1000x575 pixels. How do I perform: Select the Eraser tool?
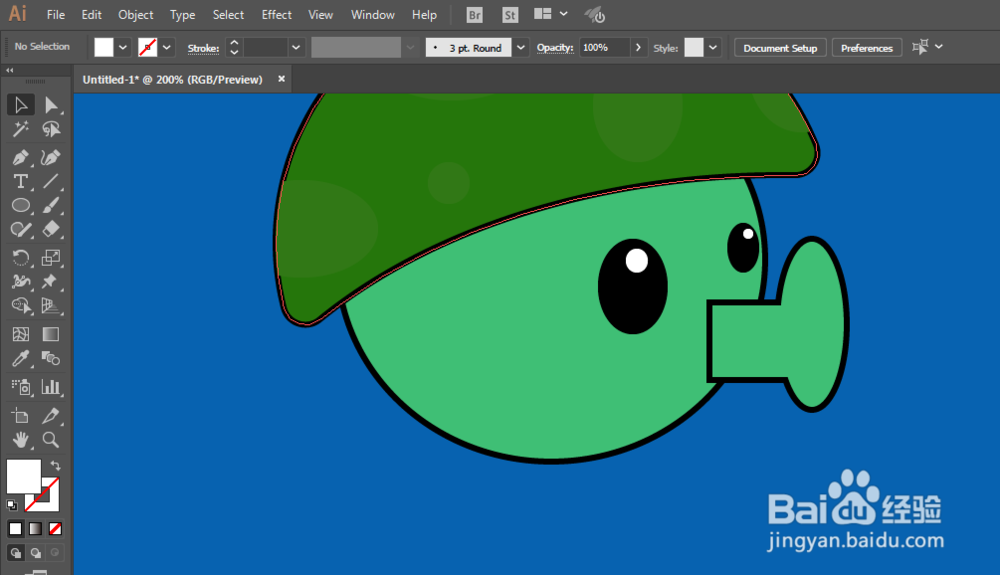[50, 229]
